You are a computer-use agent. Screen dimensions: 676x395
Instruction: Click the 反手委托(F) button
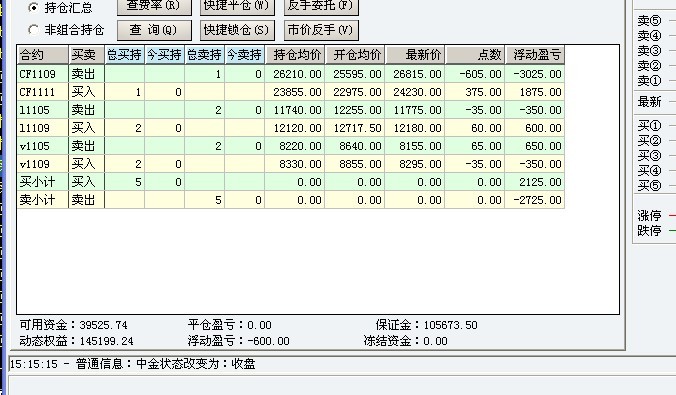click(x=321, y=6)
